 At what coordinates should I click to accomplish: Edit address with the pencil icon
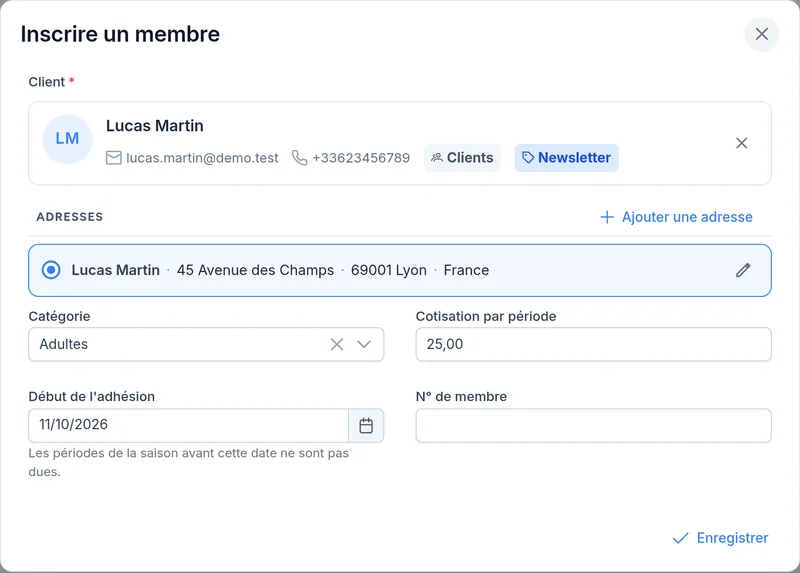coord(743,270)
